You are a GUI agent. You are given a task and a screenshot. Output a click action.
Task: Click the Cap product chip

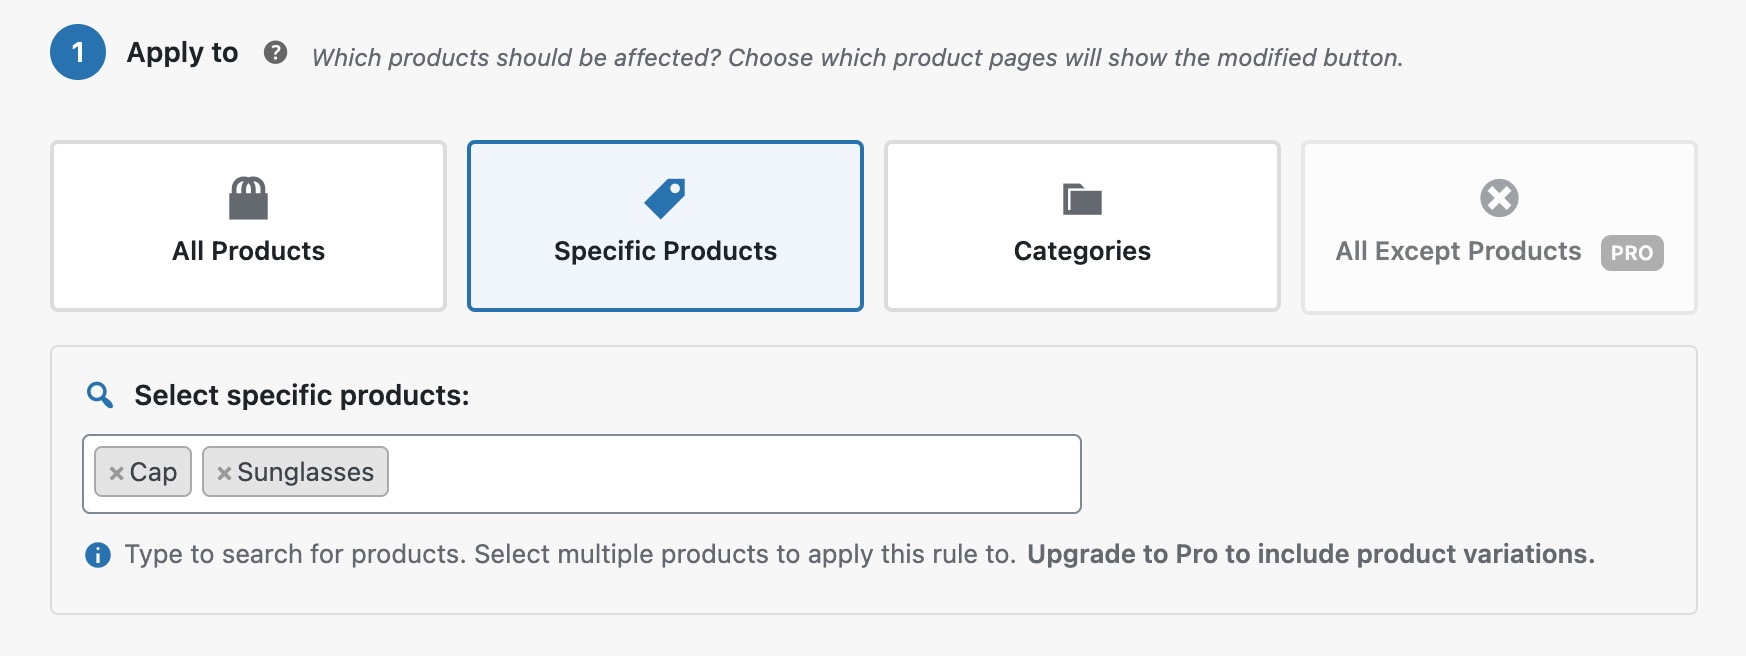(x=150, y=471)
